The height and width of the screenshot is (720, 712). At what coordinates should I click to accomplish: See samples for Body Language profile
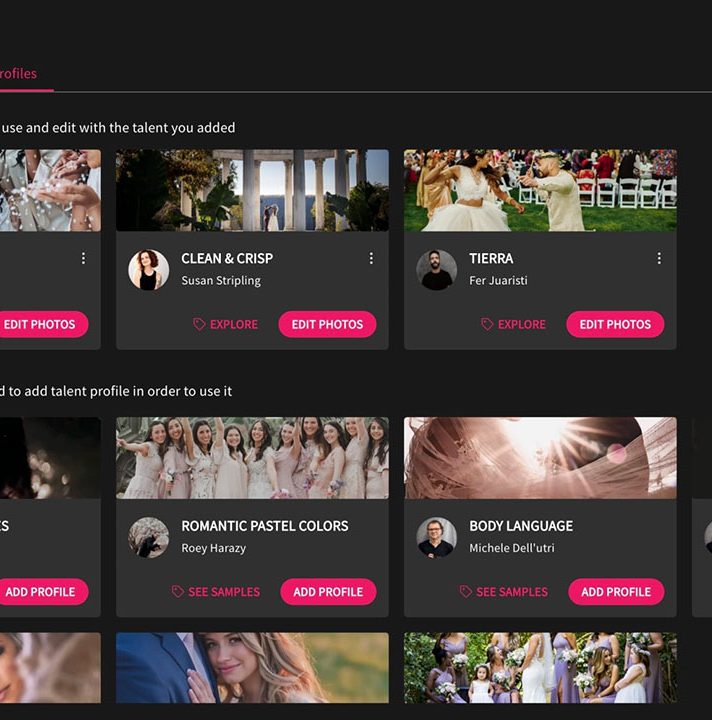(x=504, y=591)
